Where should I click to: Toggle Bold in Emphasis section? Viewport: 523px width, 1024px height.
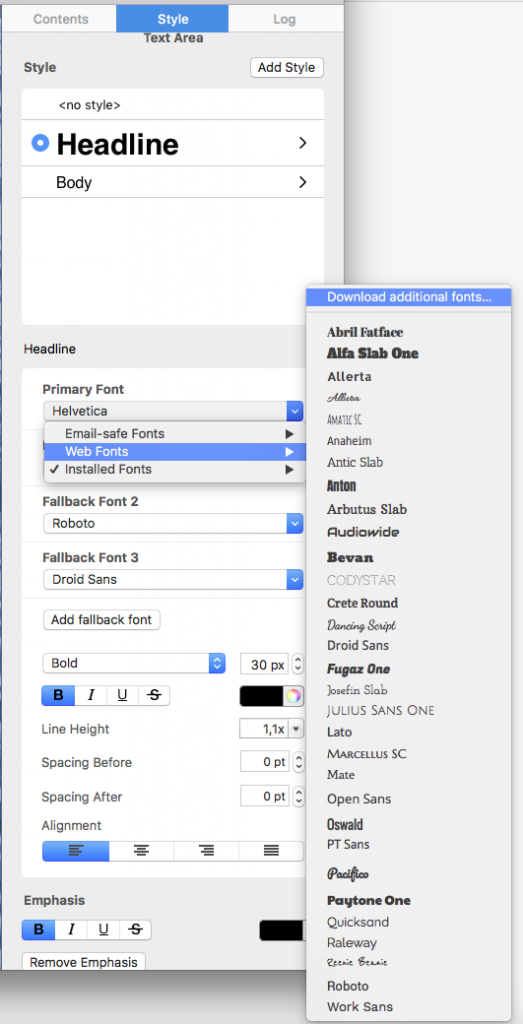click(39, 929)
